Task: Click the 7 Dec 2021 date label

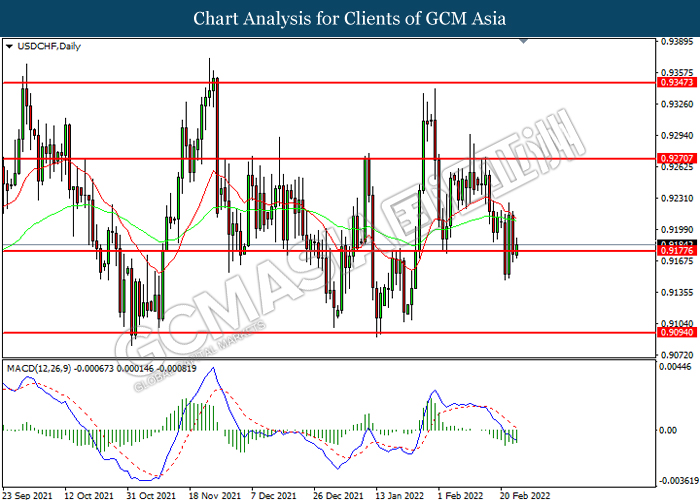Action: click(276, 495)
